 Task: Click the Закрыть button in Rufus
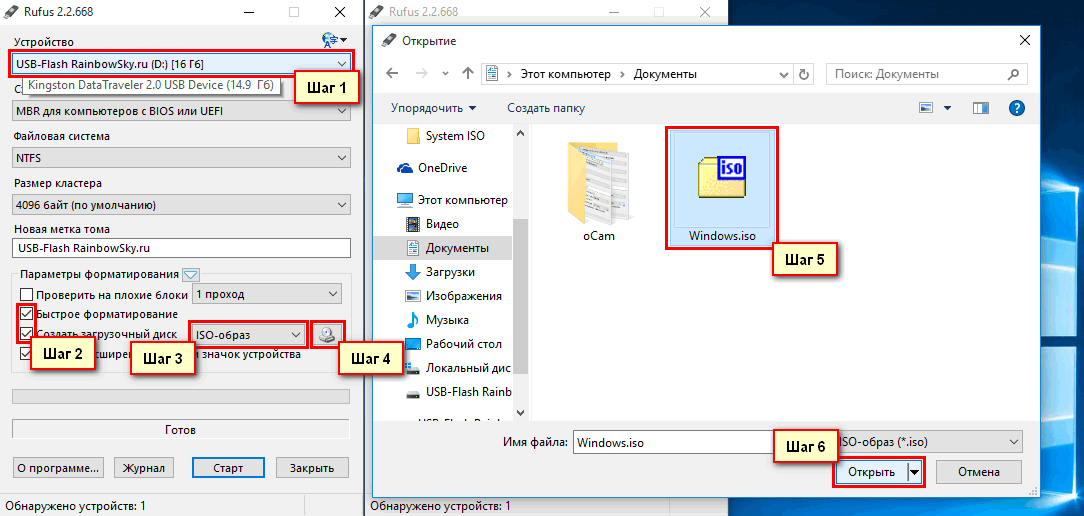(312, 468)
